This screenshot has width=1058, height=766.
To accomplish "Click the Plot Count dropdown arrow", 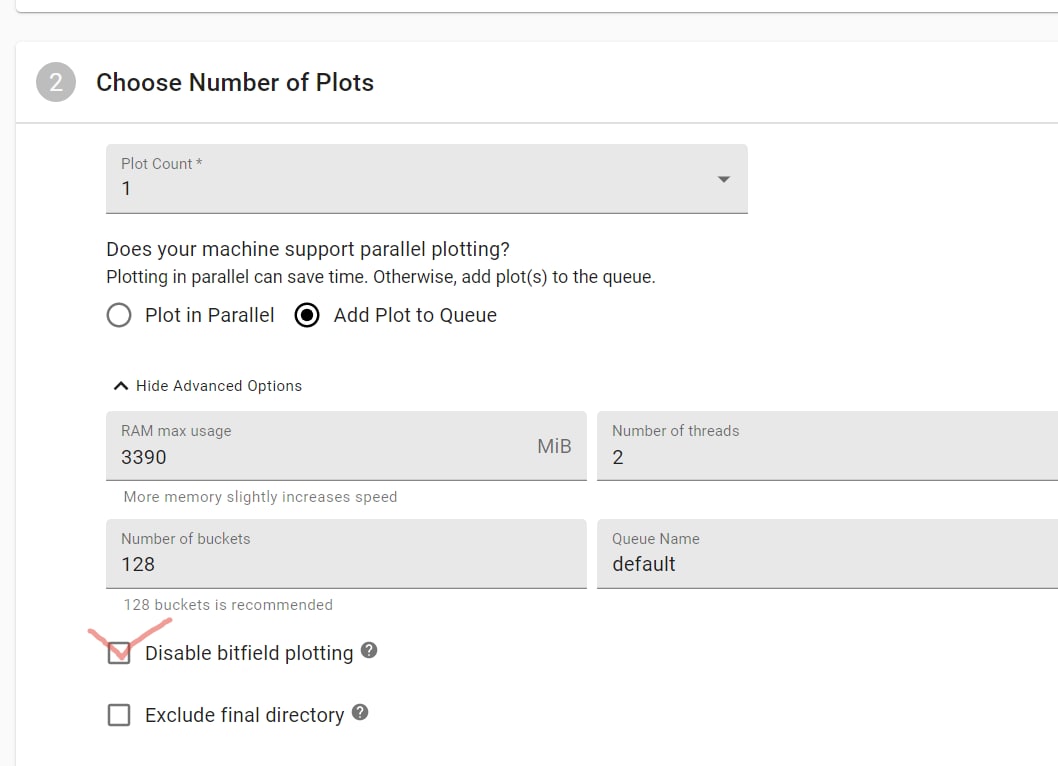I will (x=724, y=180).
